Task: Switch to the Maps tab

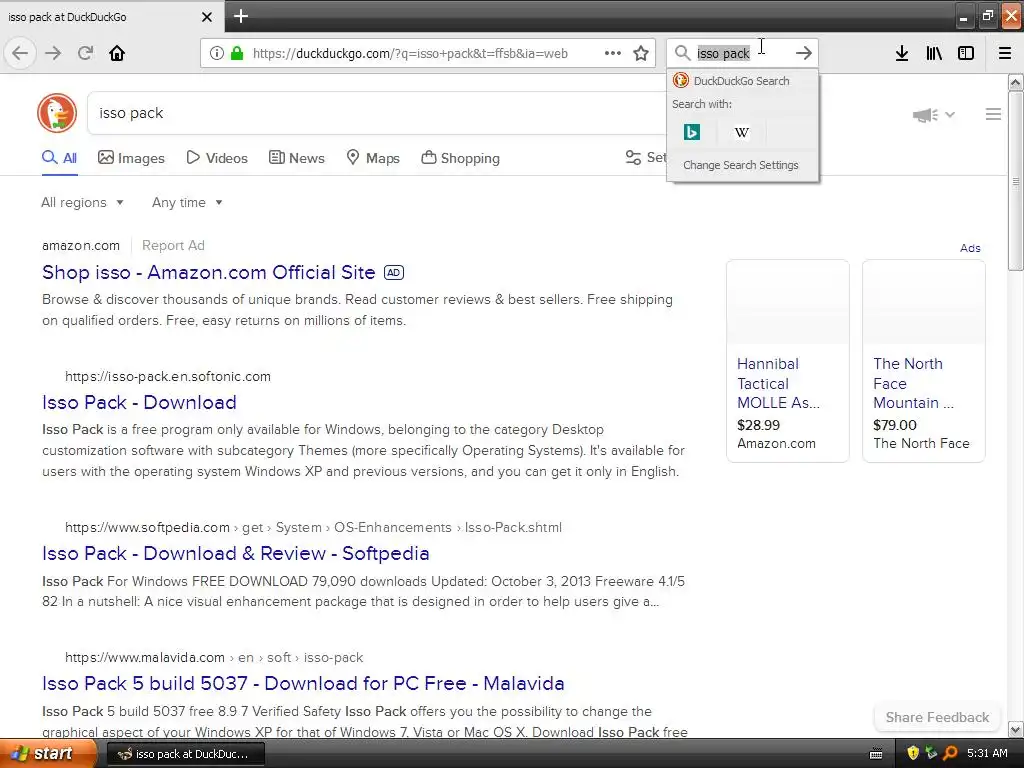Action: click(373, 158)
